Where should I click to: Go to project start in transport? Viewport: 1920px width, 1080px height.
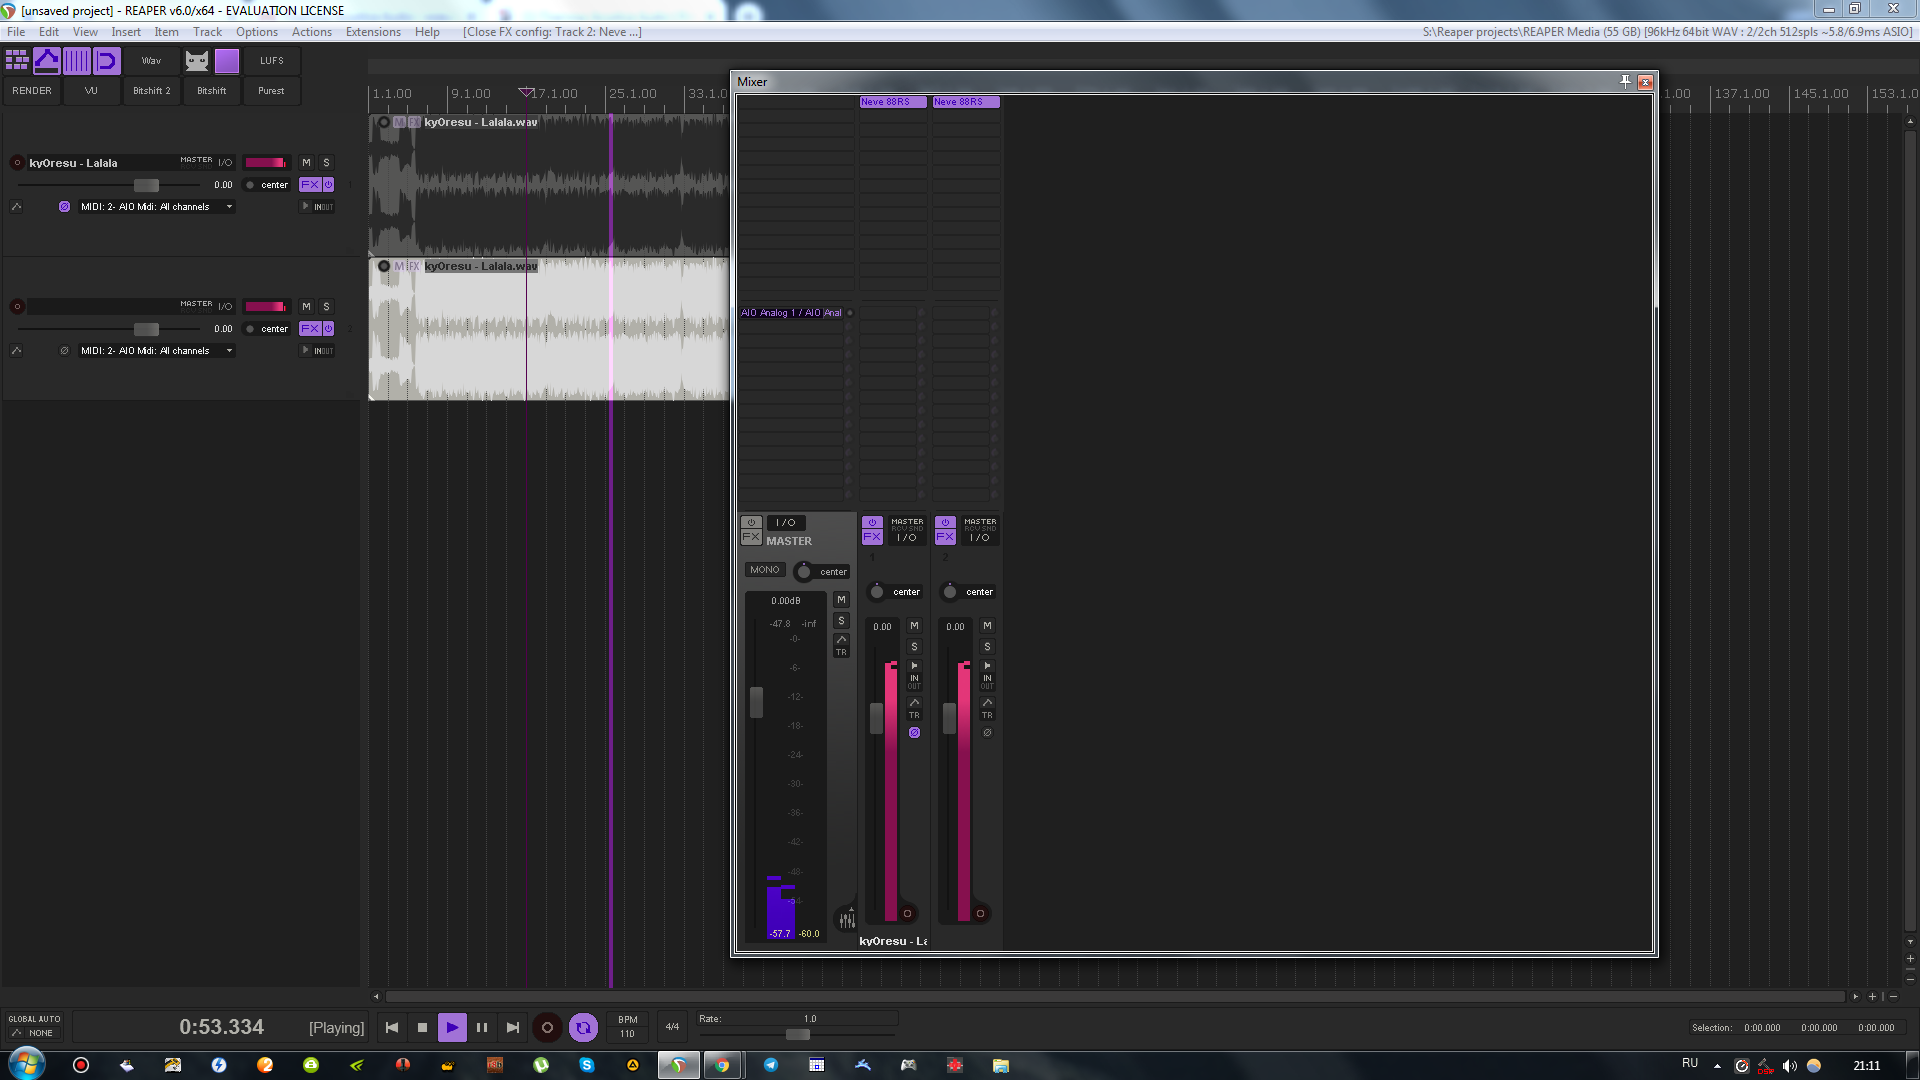392,1027
